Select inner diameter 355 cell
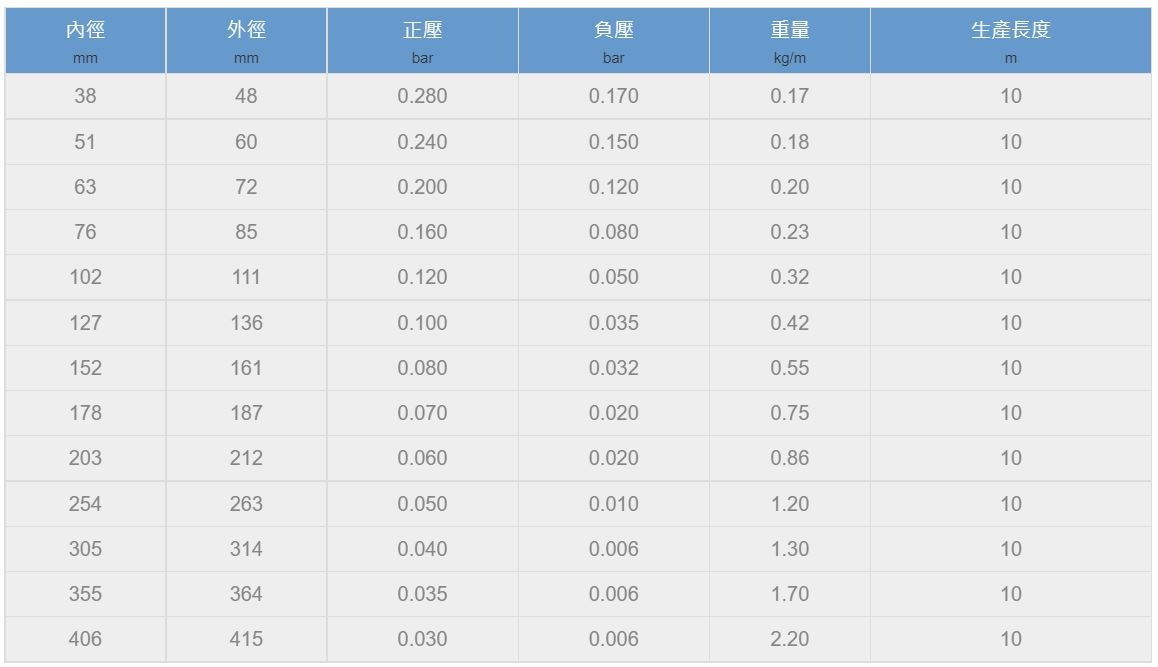 pyautogui.click(x=86, y=594)
